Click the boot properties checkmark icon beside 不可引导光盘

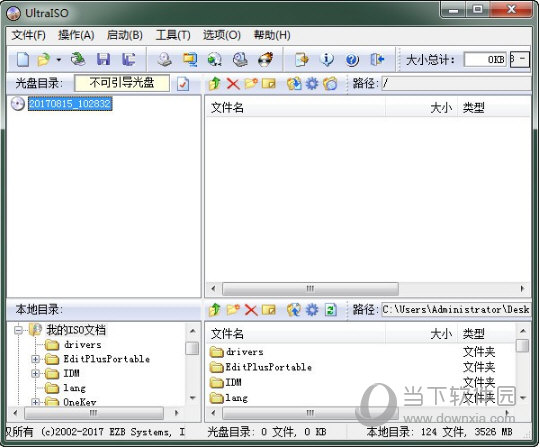pyautogui.click(x=183, y=84)
